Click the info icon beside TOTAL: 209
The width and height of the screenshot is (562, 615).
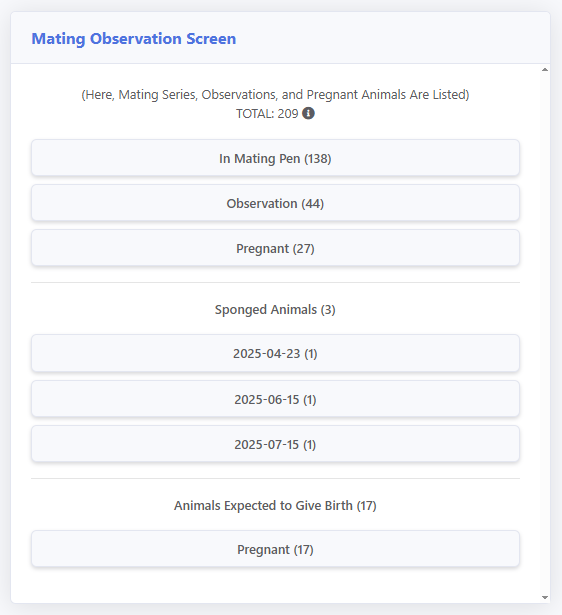308,113
